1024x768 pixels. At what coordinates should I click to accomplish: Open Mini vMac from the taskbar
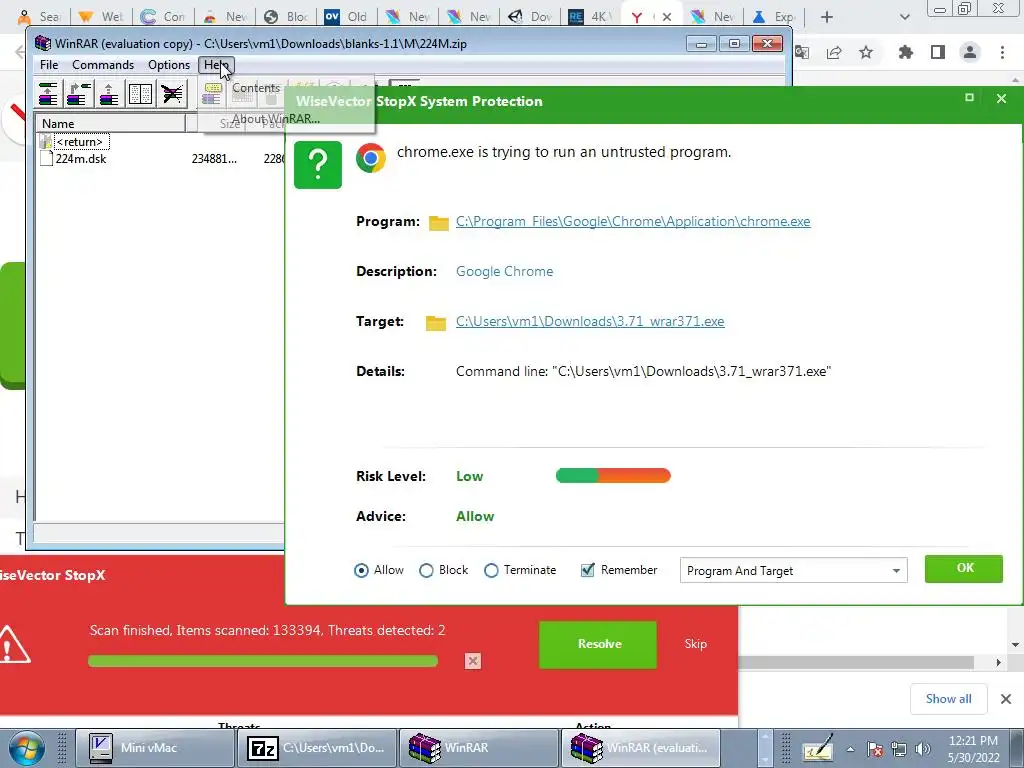click(x=155, y=748)
